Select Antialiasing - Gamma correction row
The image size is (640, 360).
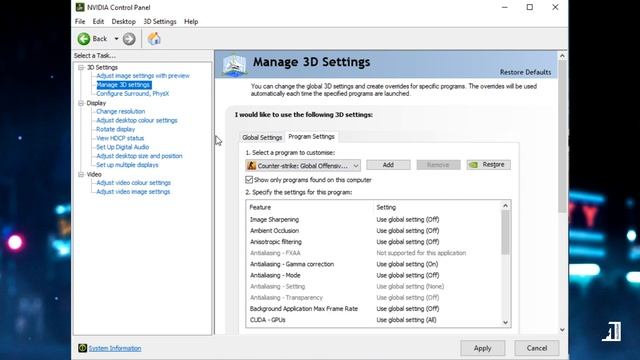click(x=373, y=264)
